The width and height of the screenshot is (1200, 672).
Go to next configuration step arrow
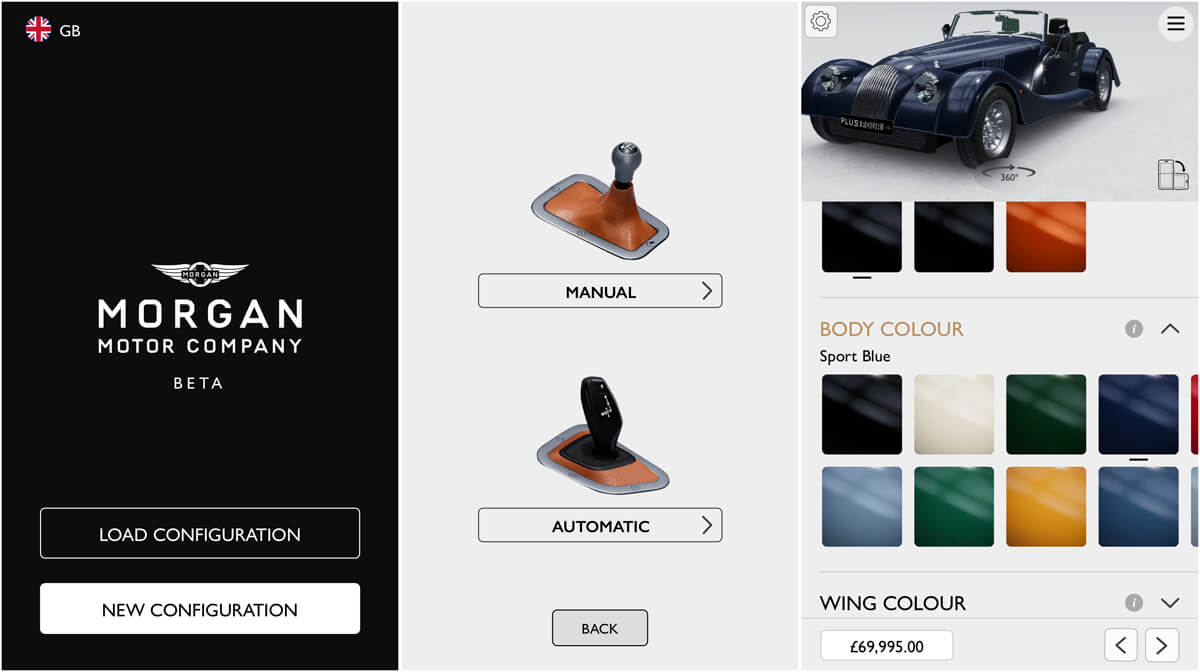point(1162,646)
